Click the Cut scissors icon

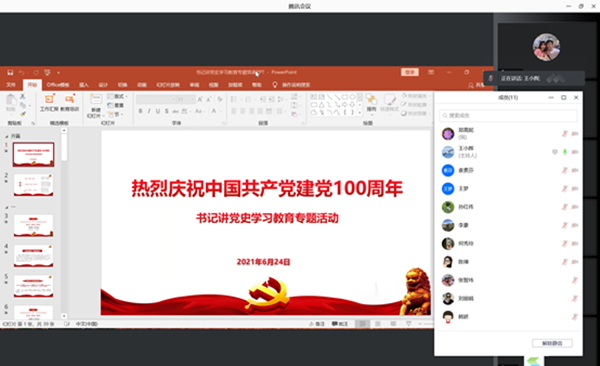(23, 96)
